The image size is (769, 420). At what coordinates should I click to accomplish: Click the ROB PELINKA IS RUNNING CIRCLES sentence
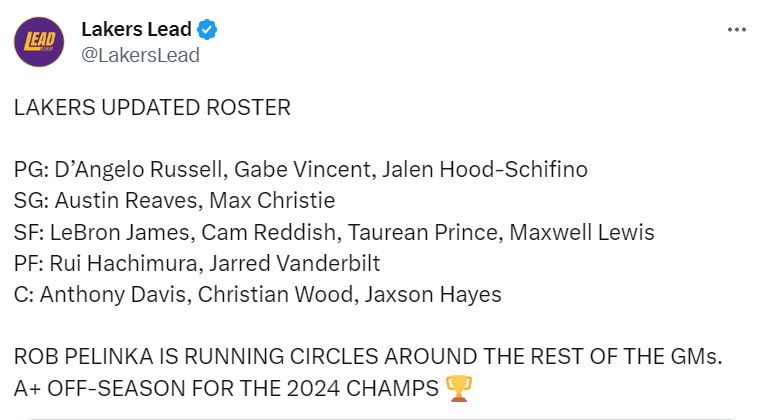[x=368, y=357]
